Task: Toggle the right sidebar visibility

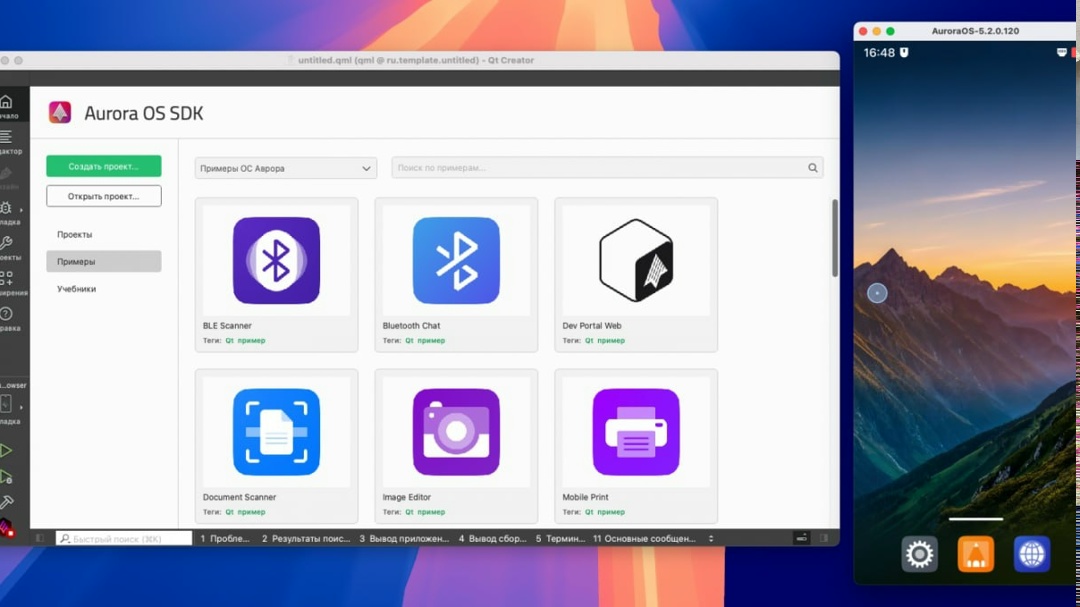Action: pos(824,538)
